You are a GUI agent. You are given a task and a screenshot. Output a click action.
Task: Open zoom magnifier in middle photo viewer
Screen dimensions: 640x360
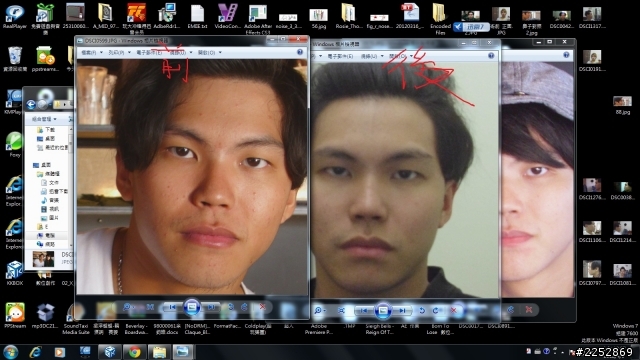[x=319, y=311]
